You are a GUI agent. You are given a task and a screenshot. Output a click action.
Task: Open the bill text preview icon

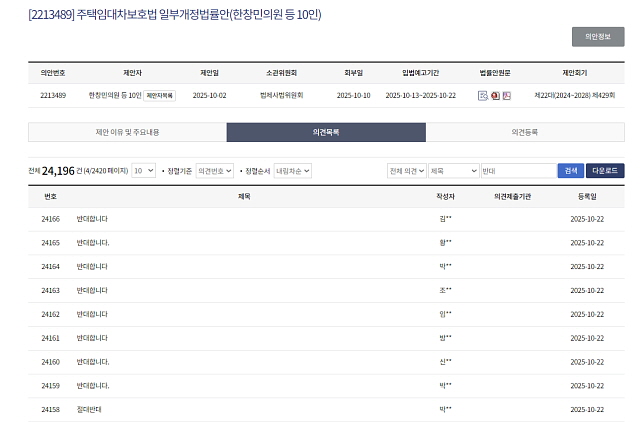pos(483,96)
